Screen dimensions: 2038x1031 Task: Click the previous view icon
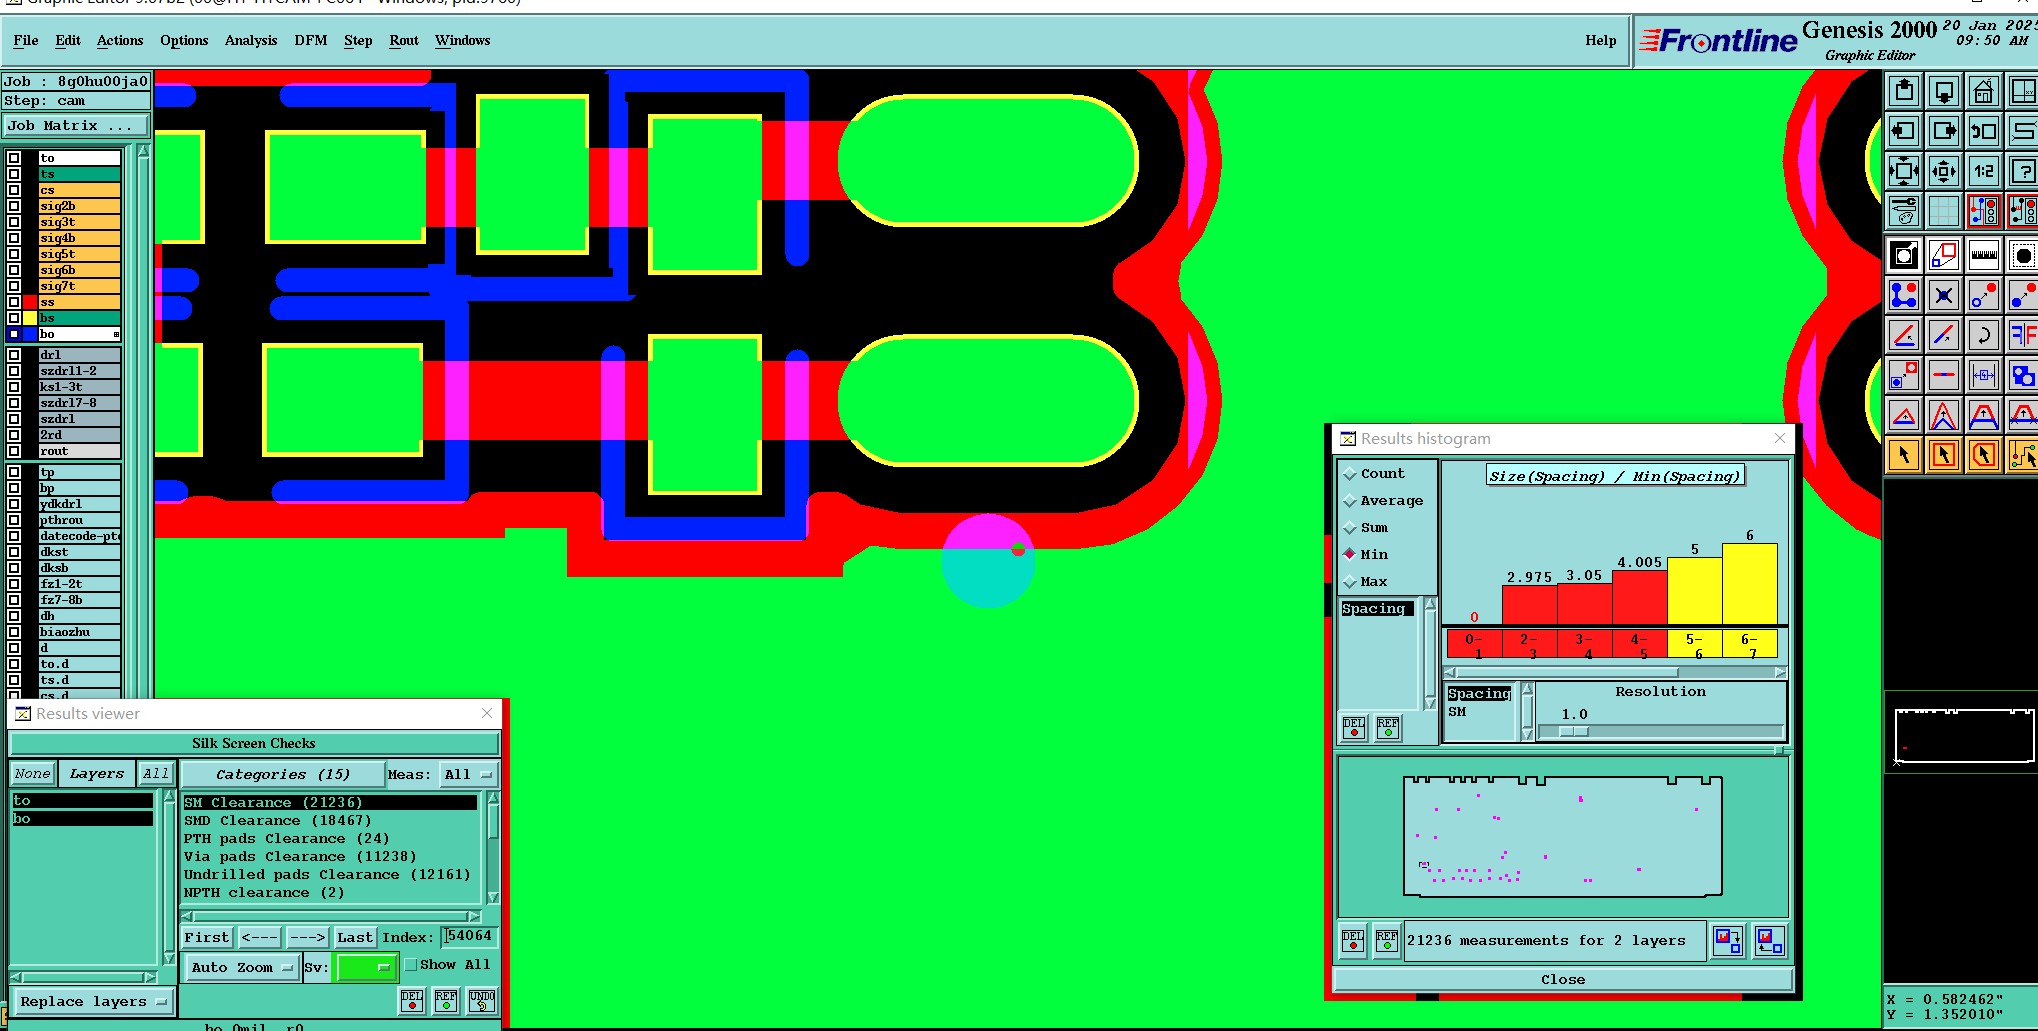pos(1983,131)
